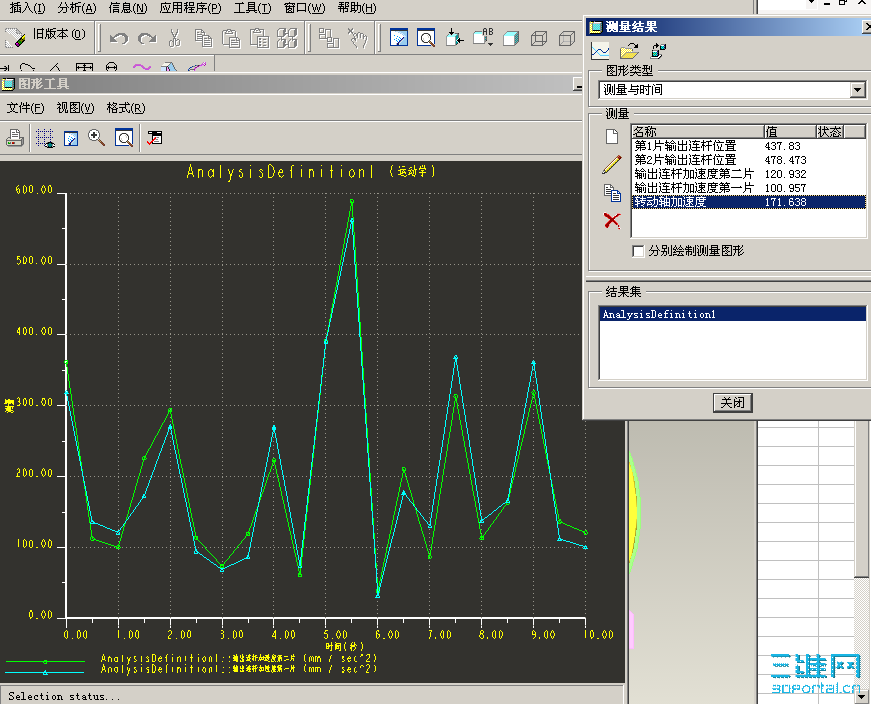Copy the selected measure icon

612,193
